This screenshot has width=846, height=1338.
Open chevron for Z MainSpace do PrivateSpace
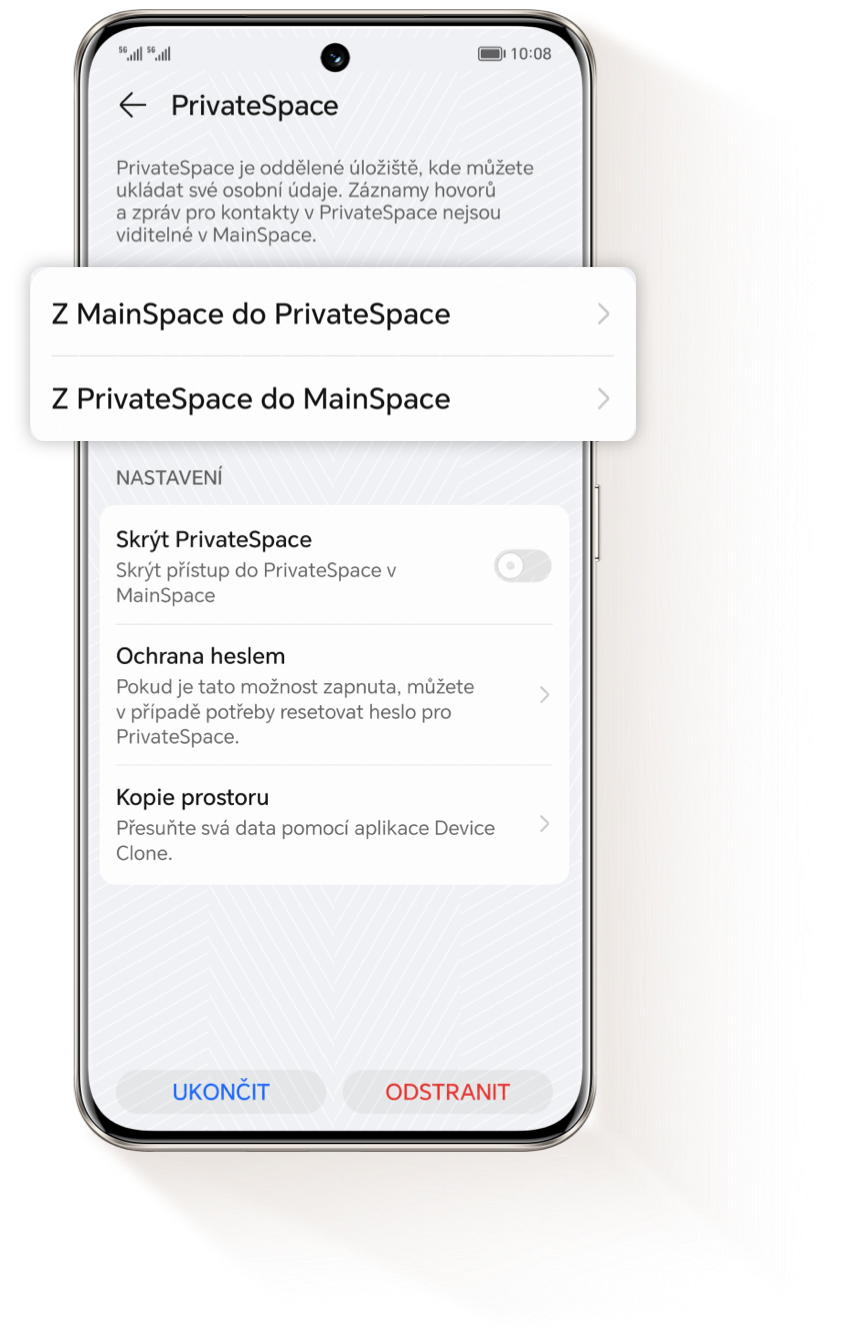(x=603, y=314)
